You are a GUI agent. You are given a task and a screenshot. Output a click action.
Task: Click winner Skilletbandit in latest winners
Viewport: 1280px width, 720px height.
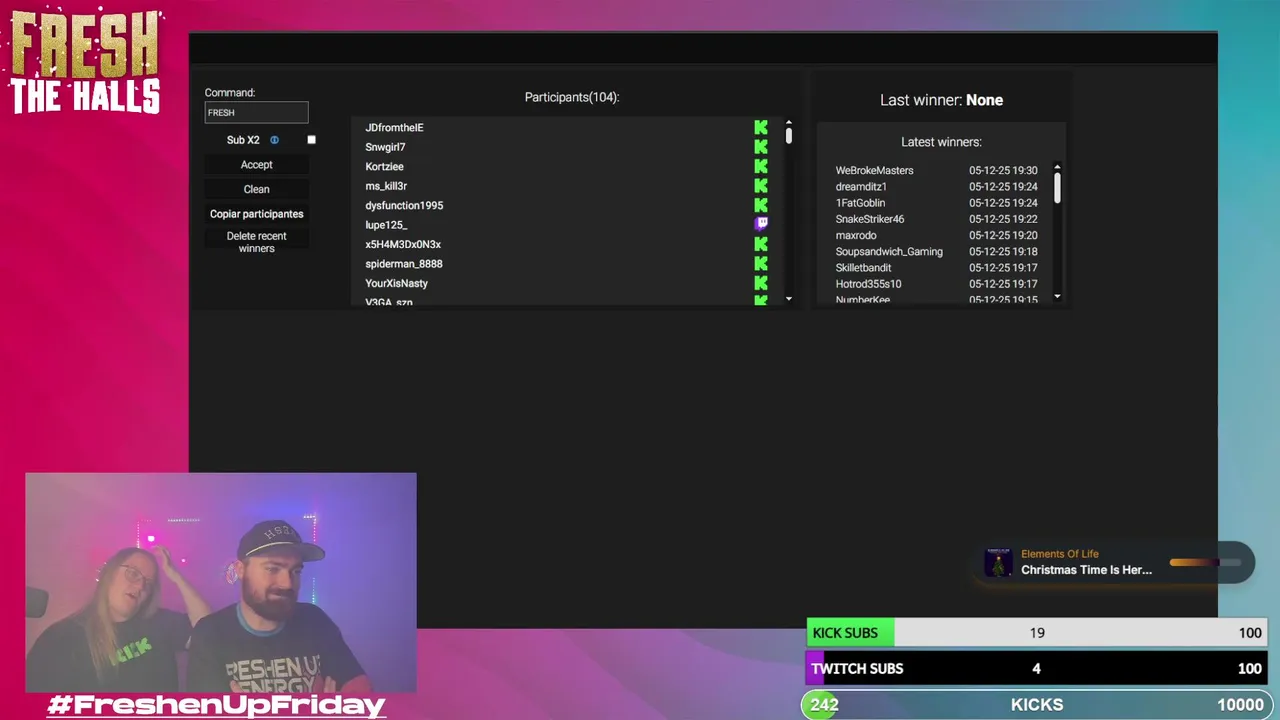coord(863,268)
